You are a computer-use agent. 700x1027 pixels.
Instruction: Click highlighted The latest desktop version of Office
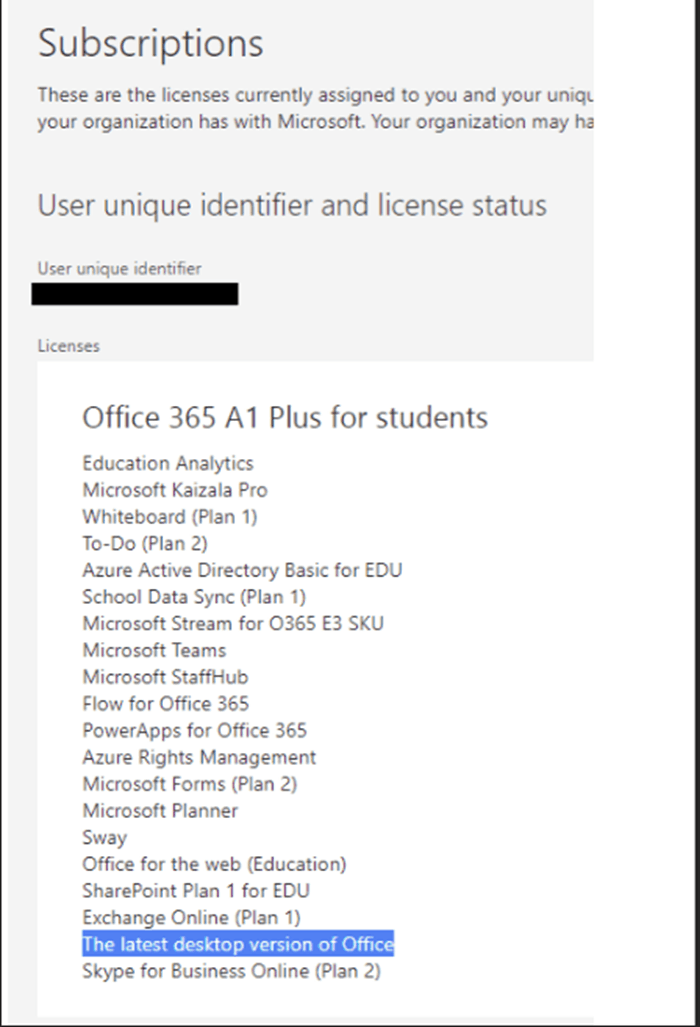[238, 944]
